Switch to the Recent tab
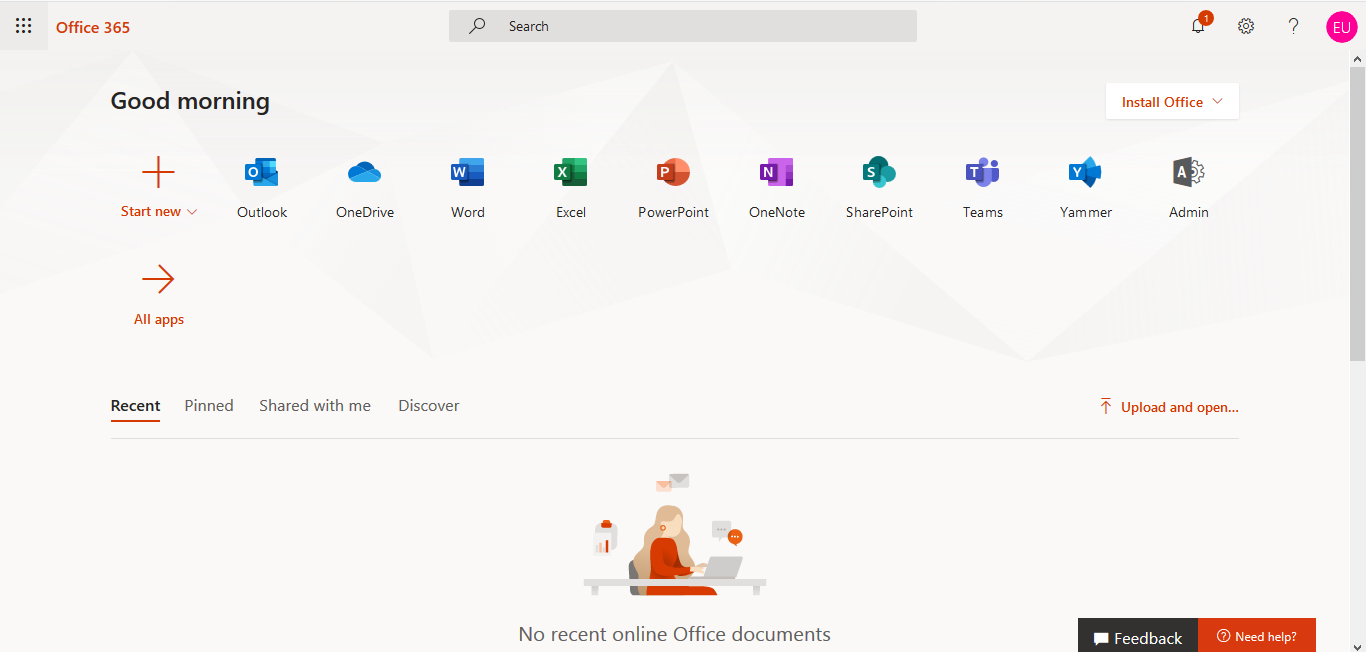This screenshot has width=1366, height=652. tap(135, 406)
